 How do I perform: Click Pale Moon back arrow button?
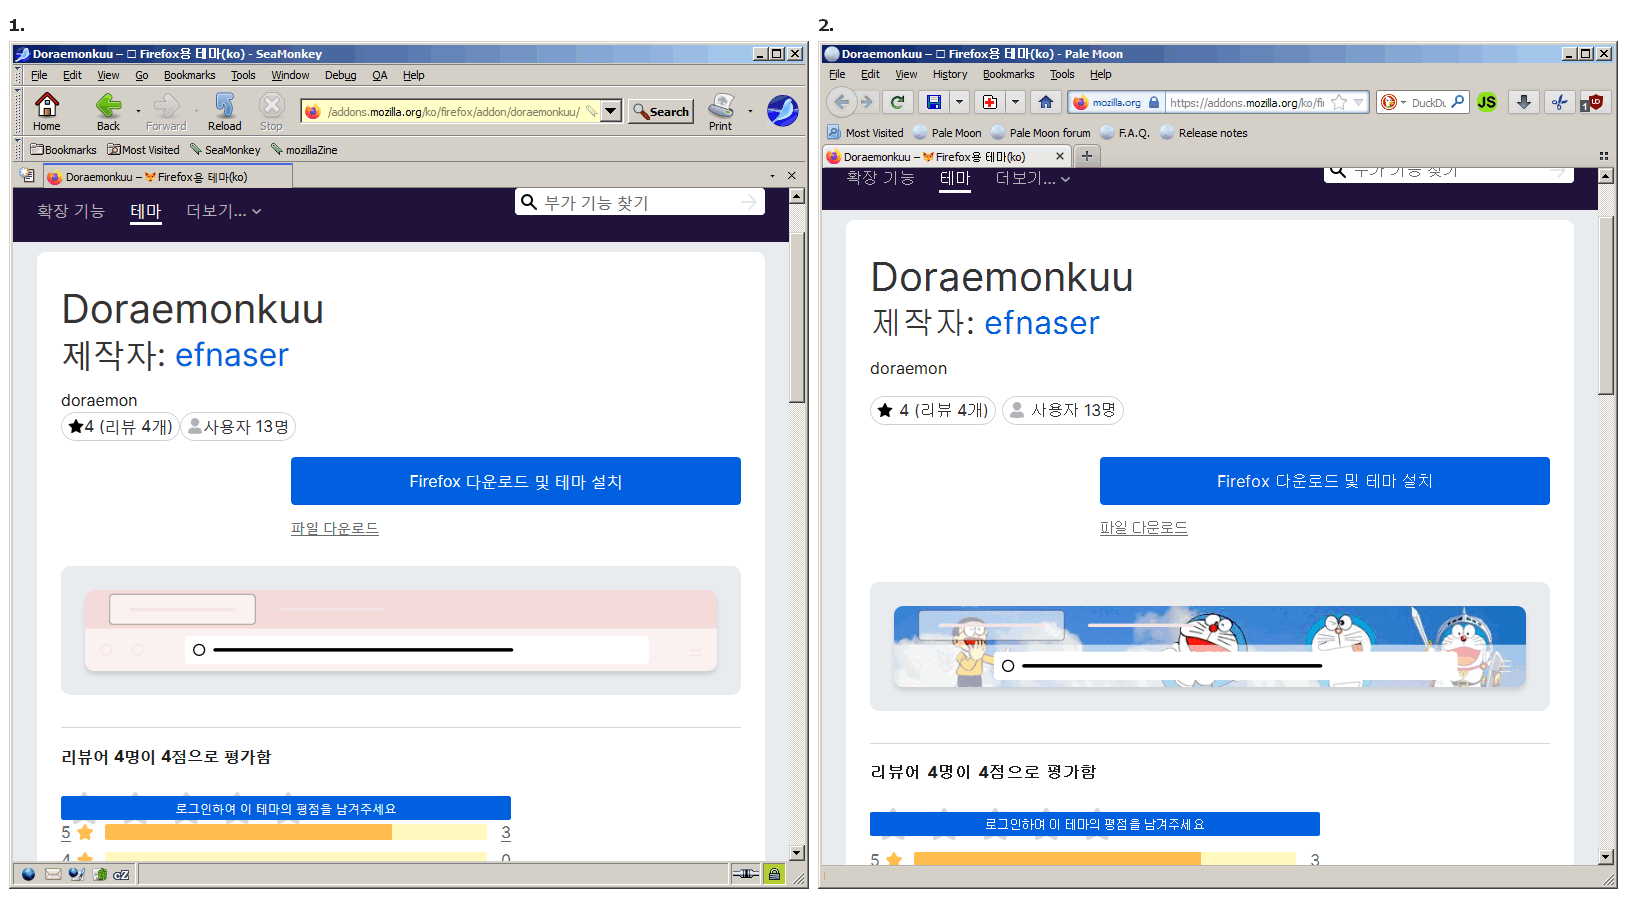[x=842, y=102]
